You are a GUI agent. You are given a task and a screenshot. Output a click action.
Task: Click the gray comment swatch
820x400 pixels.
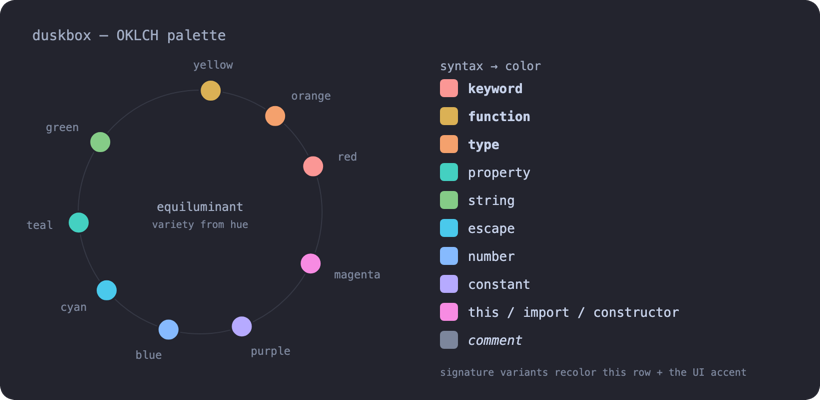tap(449, 340)
